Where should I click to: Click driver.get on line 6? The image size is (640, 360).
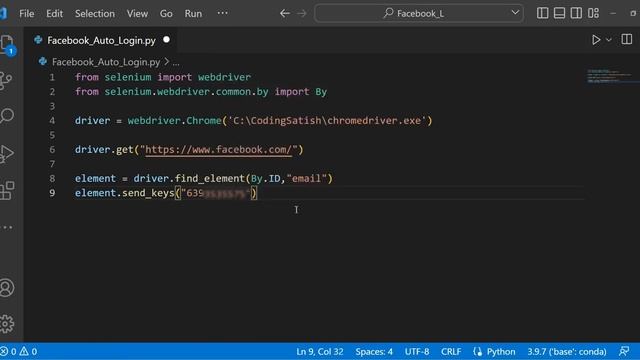coord(104,150)
